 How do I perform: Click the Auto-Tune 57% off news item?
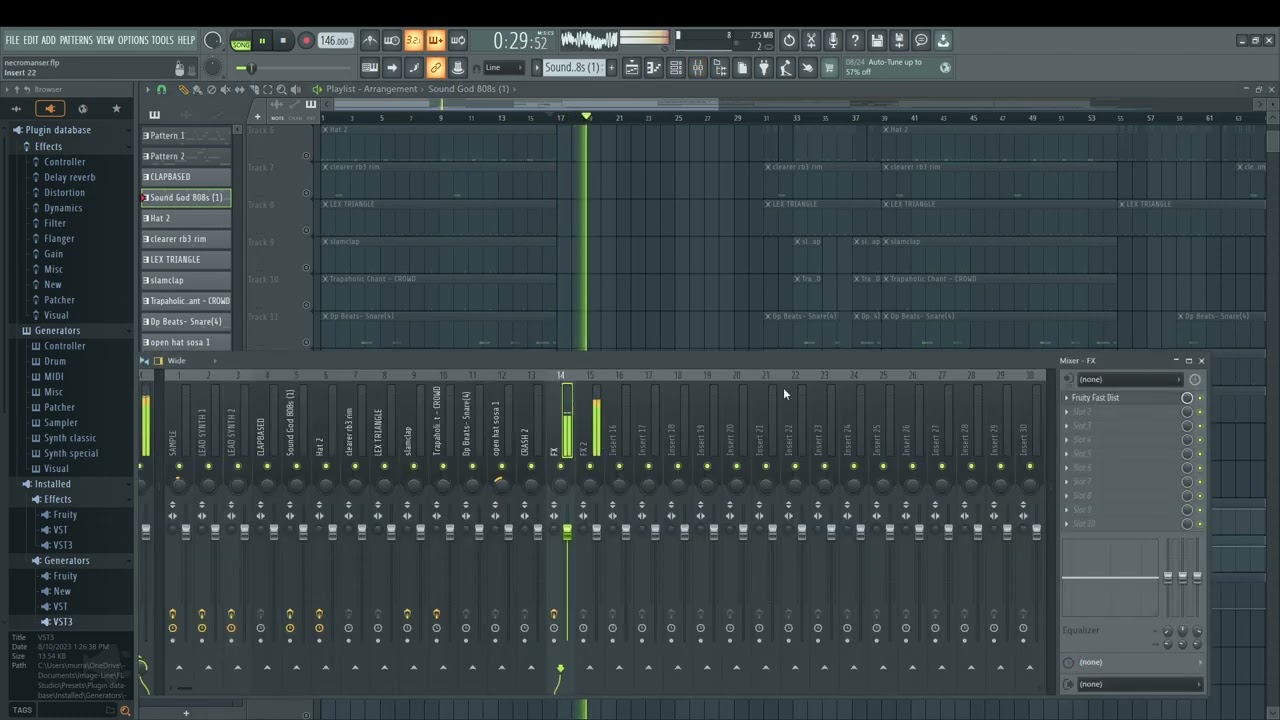coord(895,67)
